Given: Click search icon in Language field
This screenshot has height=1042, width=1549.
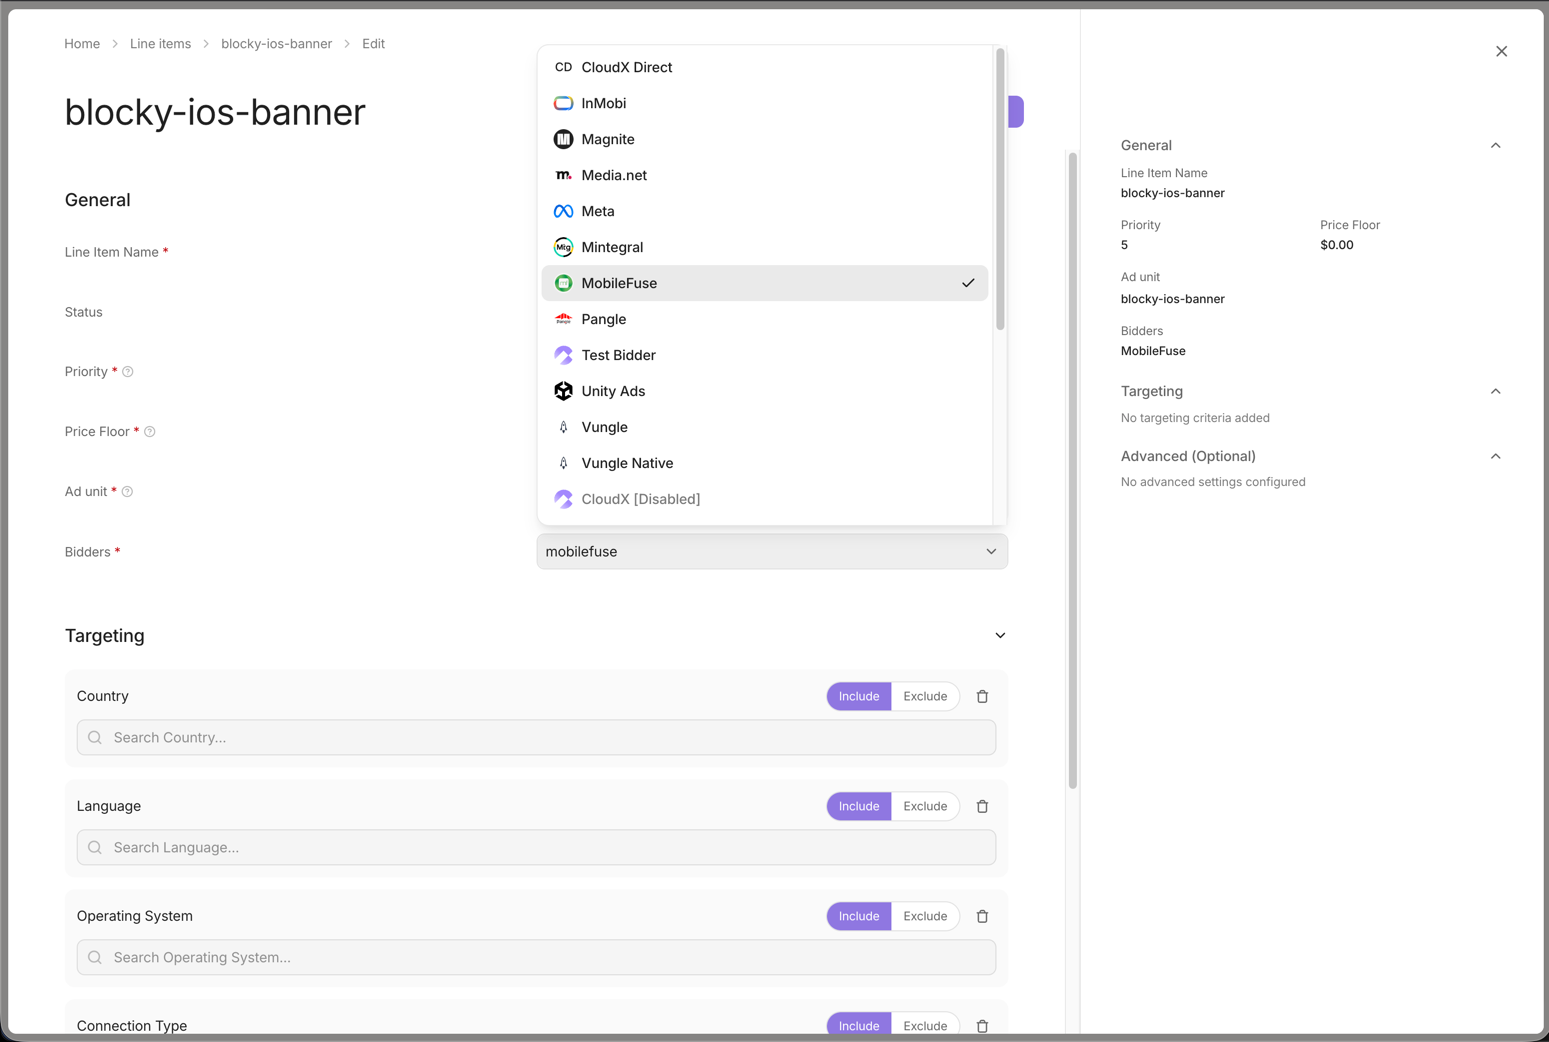Looking at the screenshot, I should pos(95,847).
